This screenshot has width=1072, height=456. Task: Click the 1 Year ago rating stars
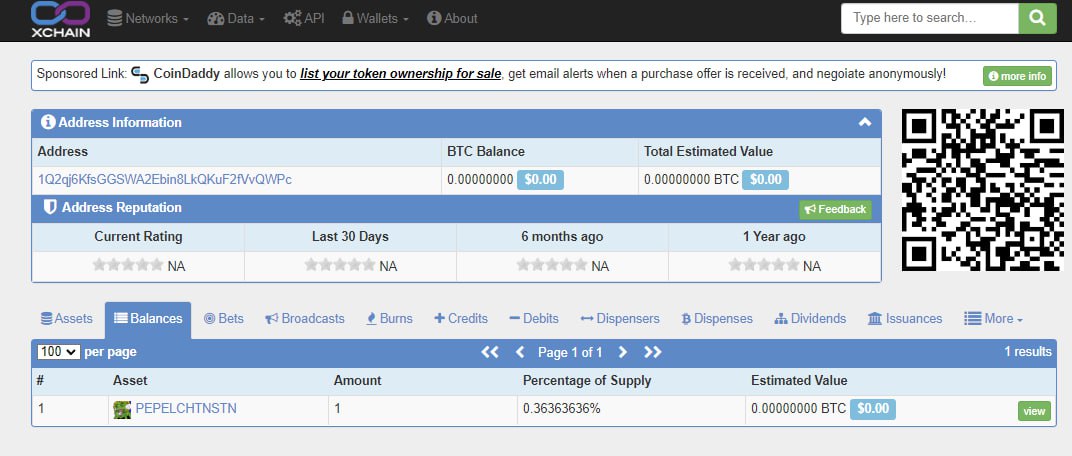click(x=764, y=265)
